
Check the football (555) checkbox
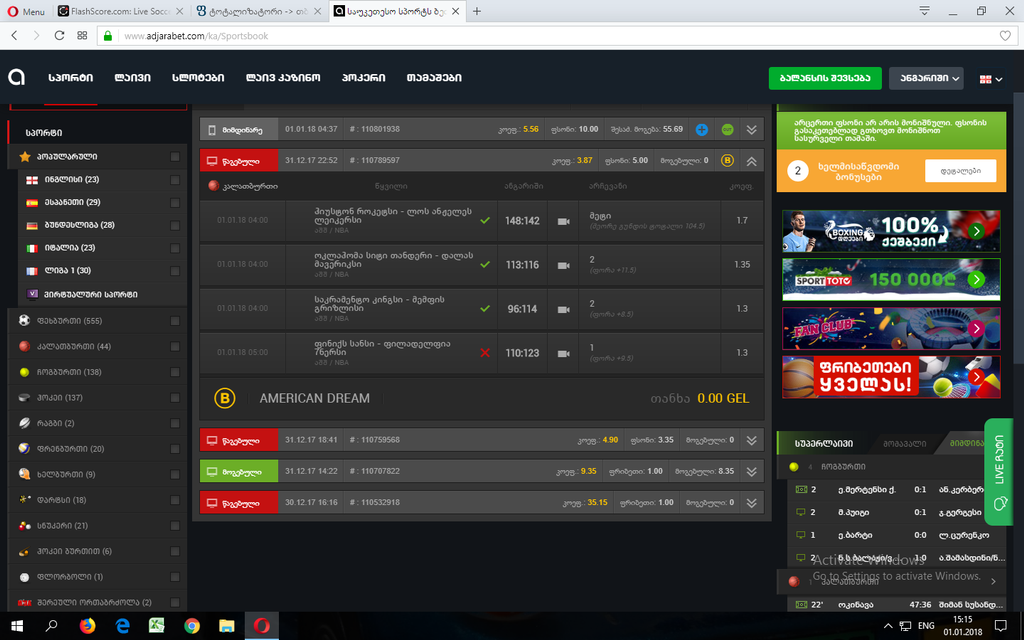point(174,321)
